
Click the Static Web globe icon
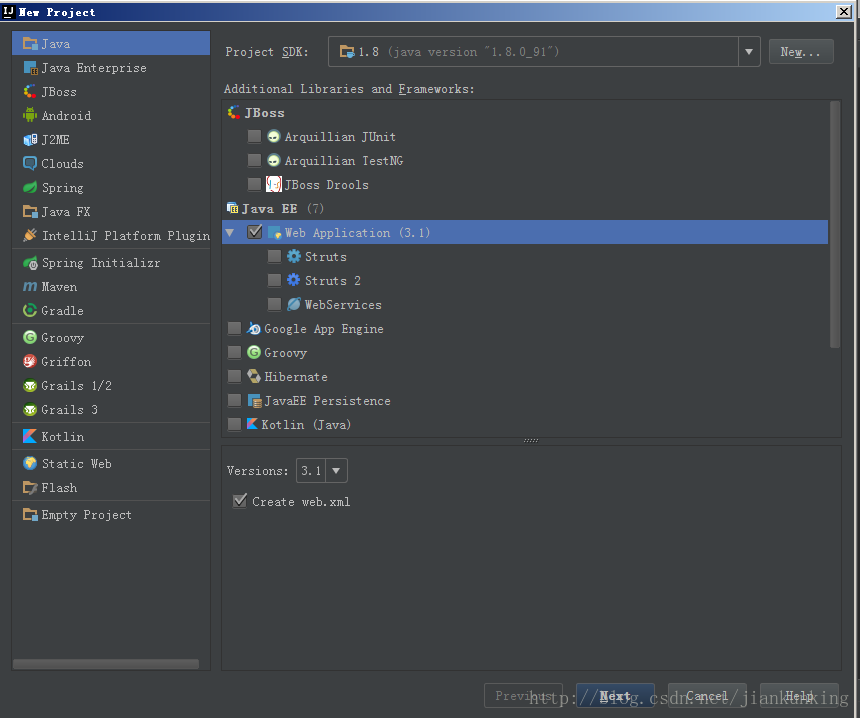click(30, 463)
